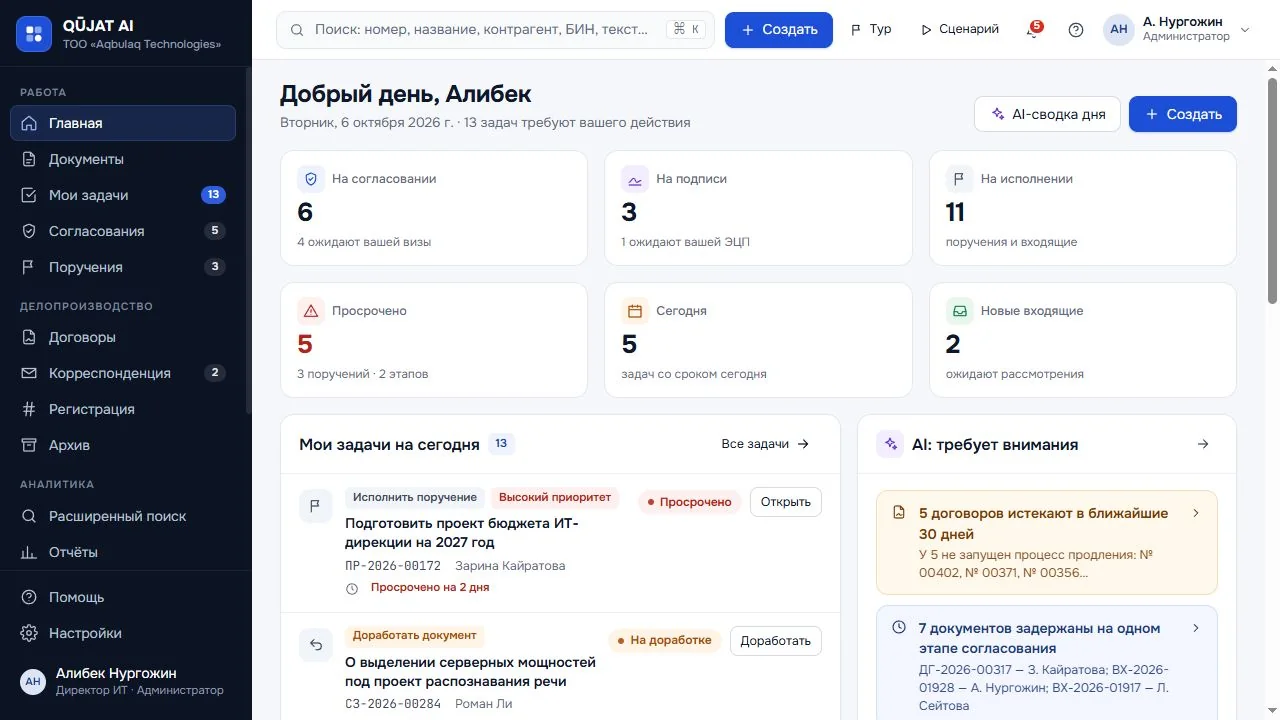Click the QUJAT AI logo icon
The width and height of the screenshot is (1280, 720).
[34, 33]
